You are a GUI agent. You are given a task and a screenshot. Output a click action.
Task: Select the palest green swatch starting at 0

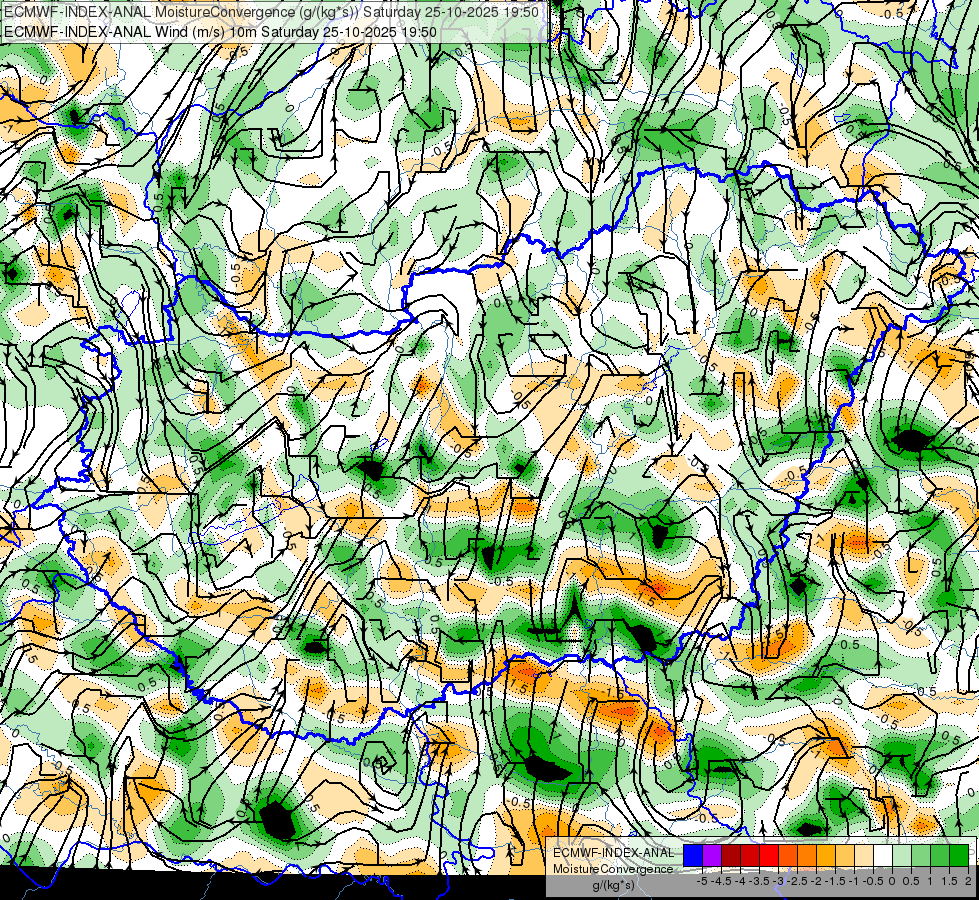(902, 855)
